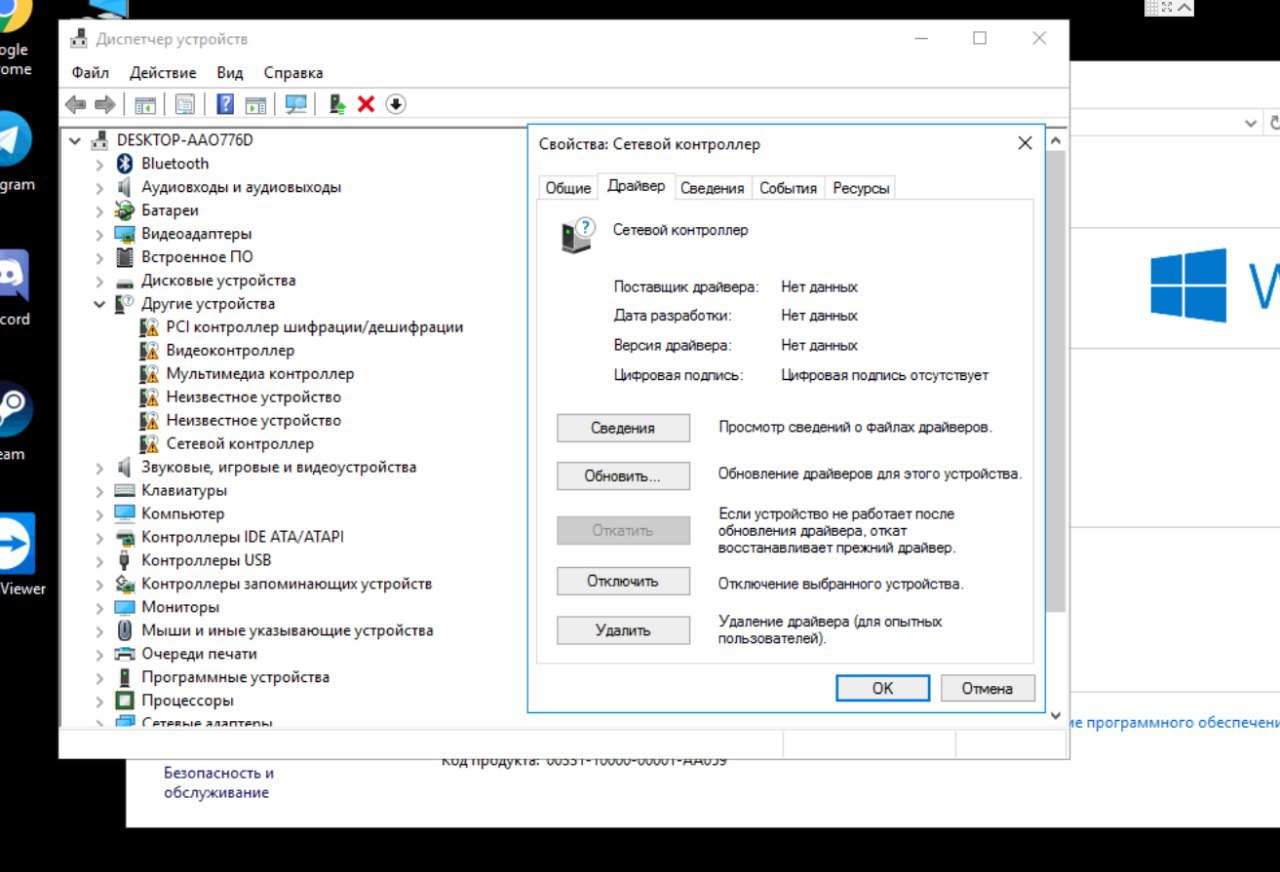Click the Отключить button

point(623,581)
